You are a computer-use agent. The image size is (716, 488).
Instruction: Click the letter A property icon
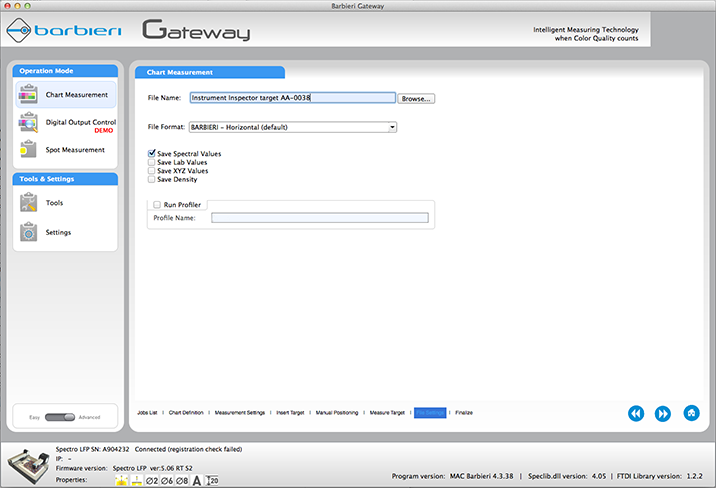pos(197,481)
